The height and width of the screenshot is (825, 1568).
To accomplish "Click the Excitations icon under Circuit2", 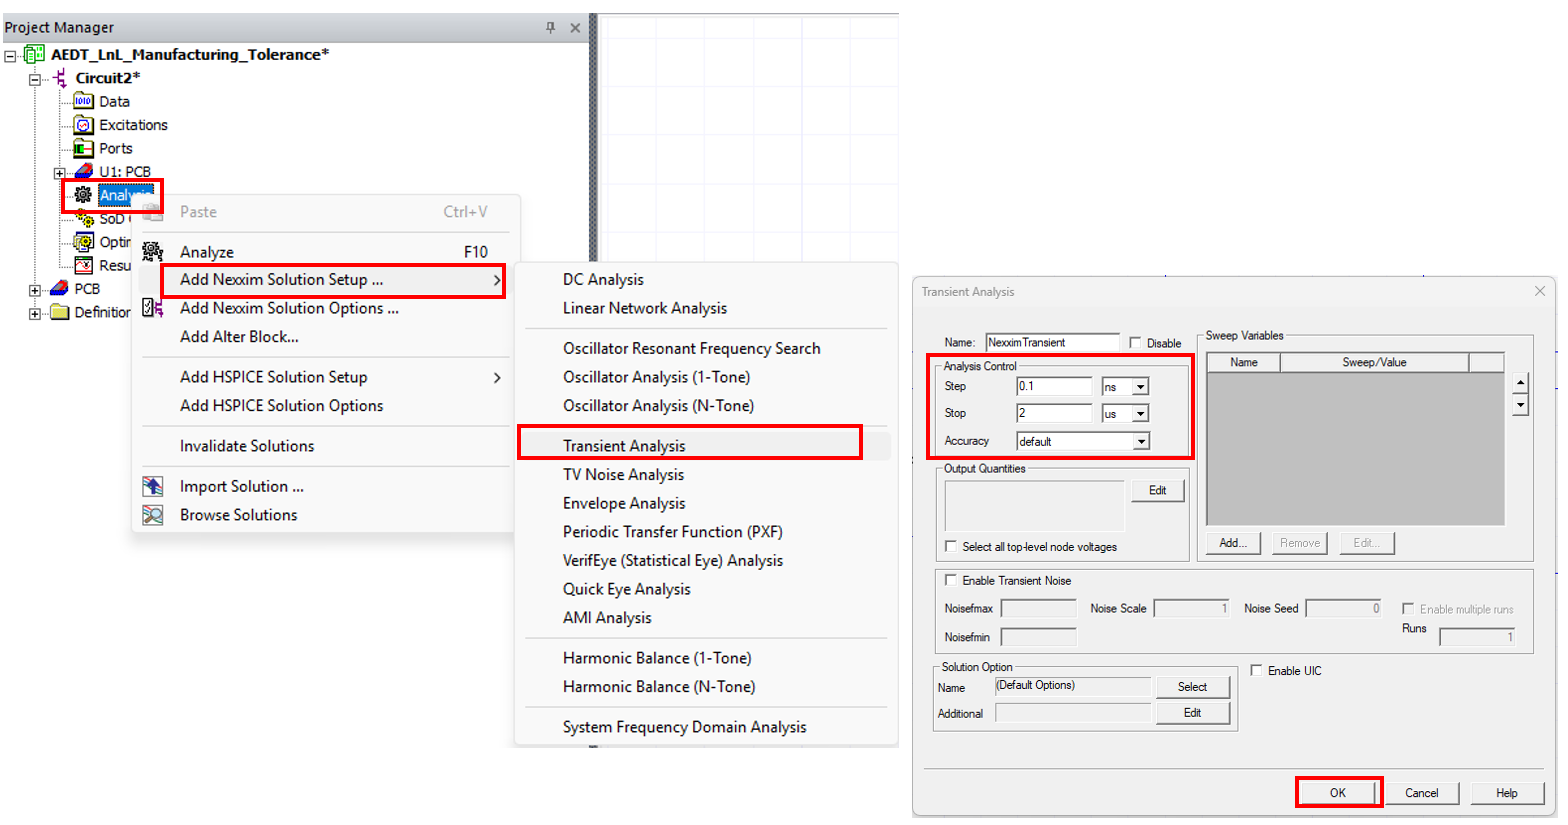I will tap(83, 125).
